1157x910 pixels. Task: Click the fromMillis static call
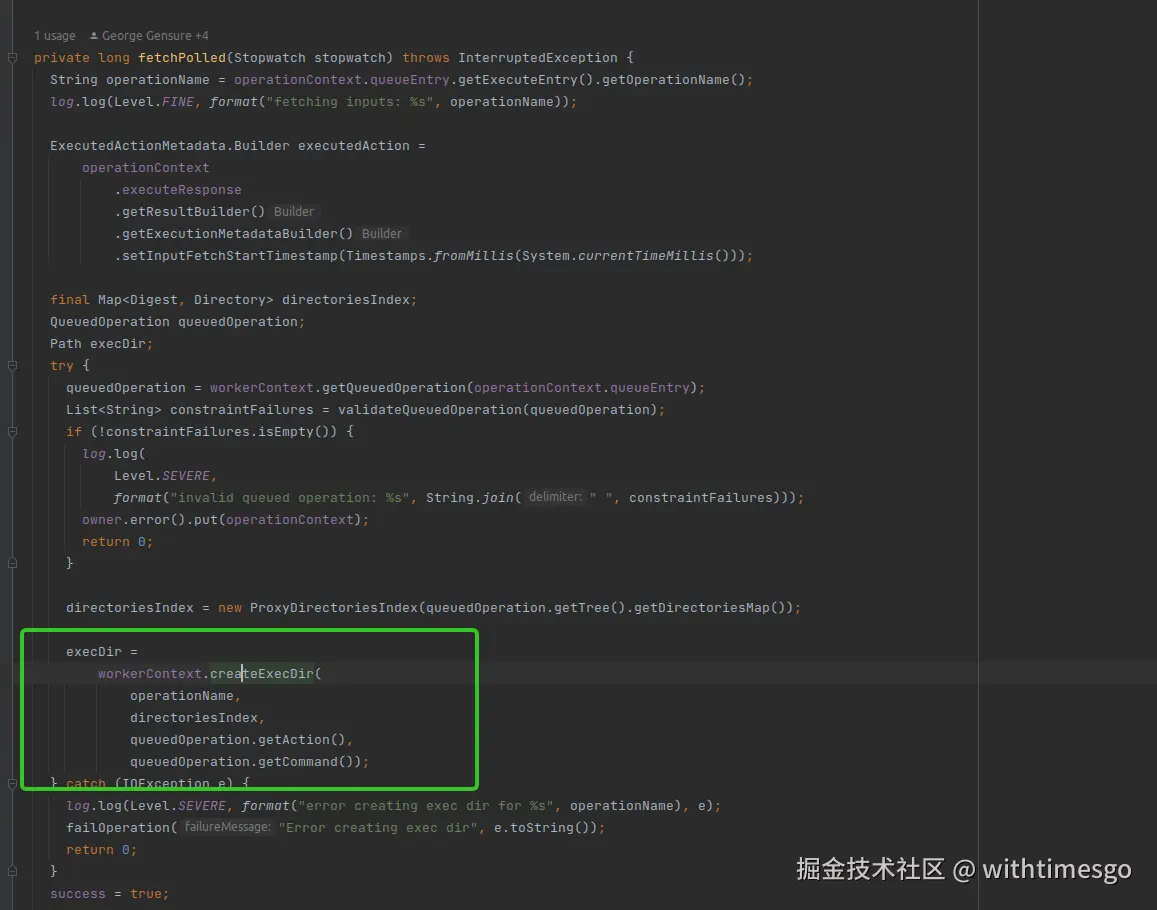pyautogui.click(x=473, y=256)
